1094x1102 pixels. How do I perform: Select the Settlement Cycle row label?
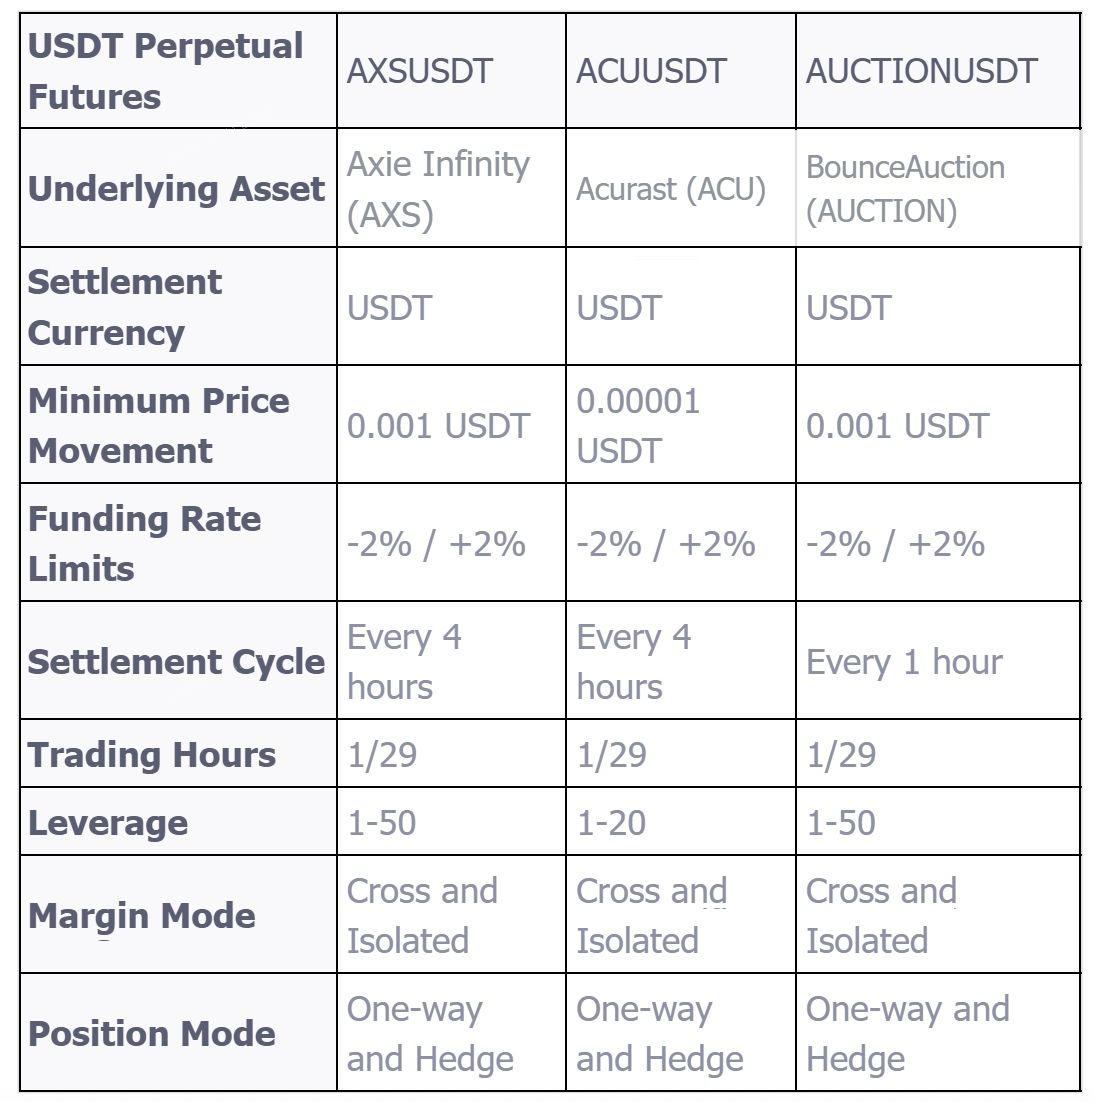coord(177,661)
